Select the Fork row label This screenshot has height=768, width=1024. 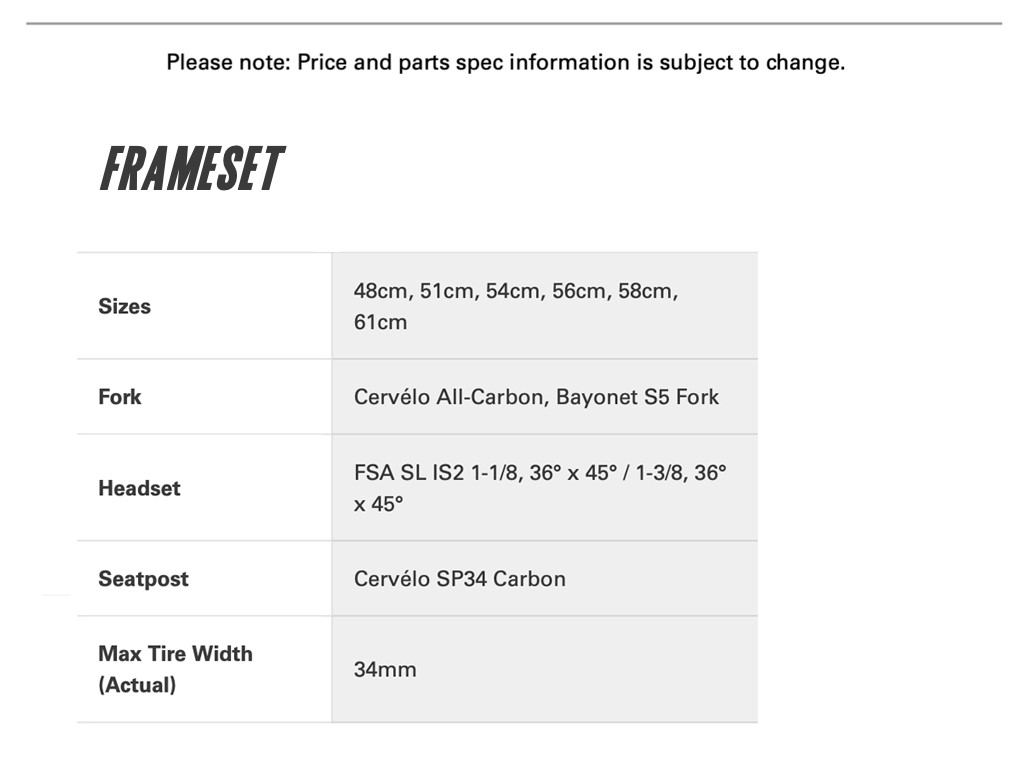coord(120,397)
